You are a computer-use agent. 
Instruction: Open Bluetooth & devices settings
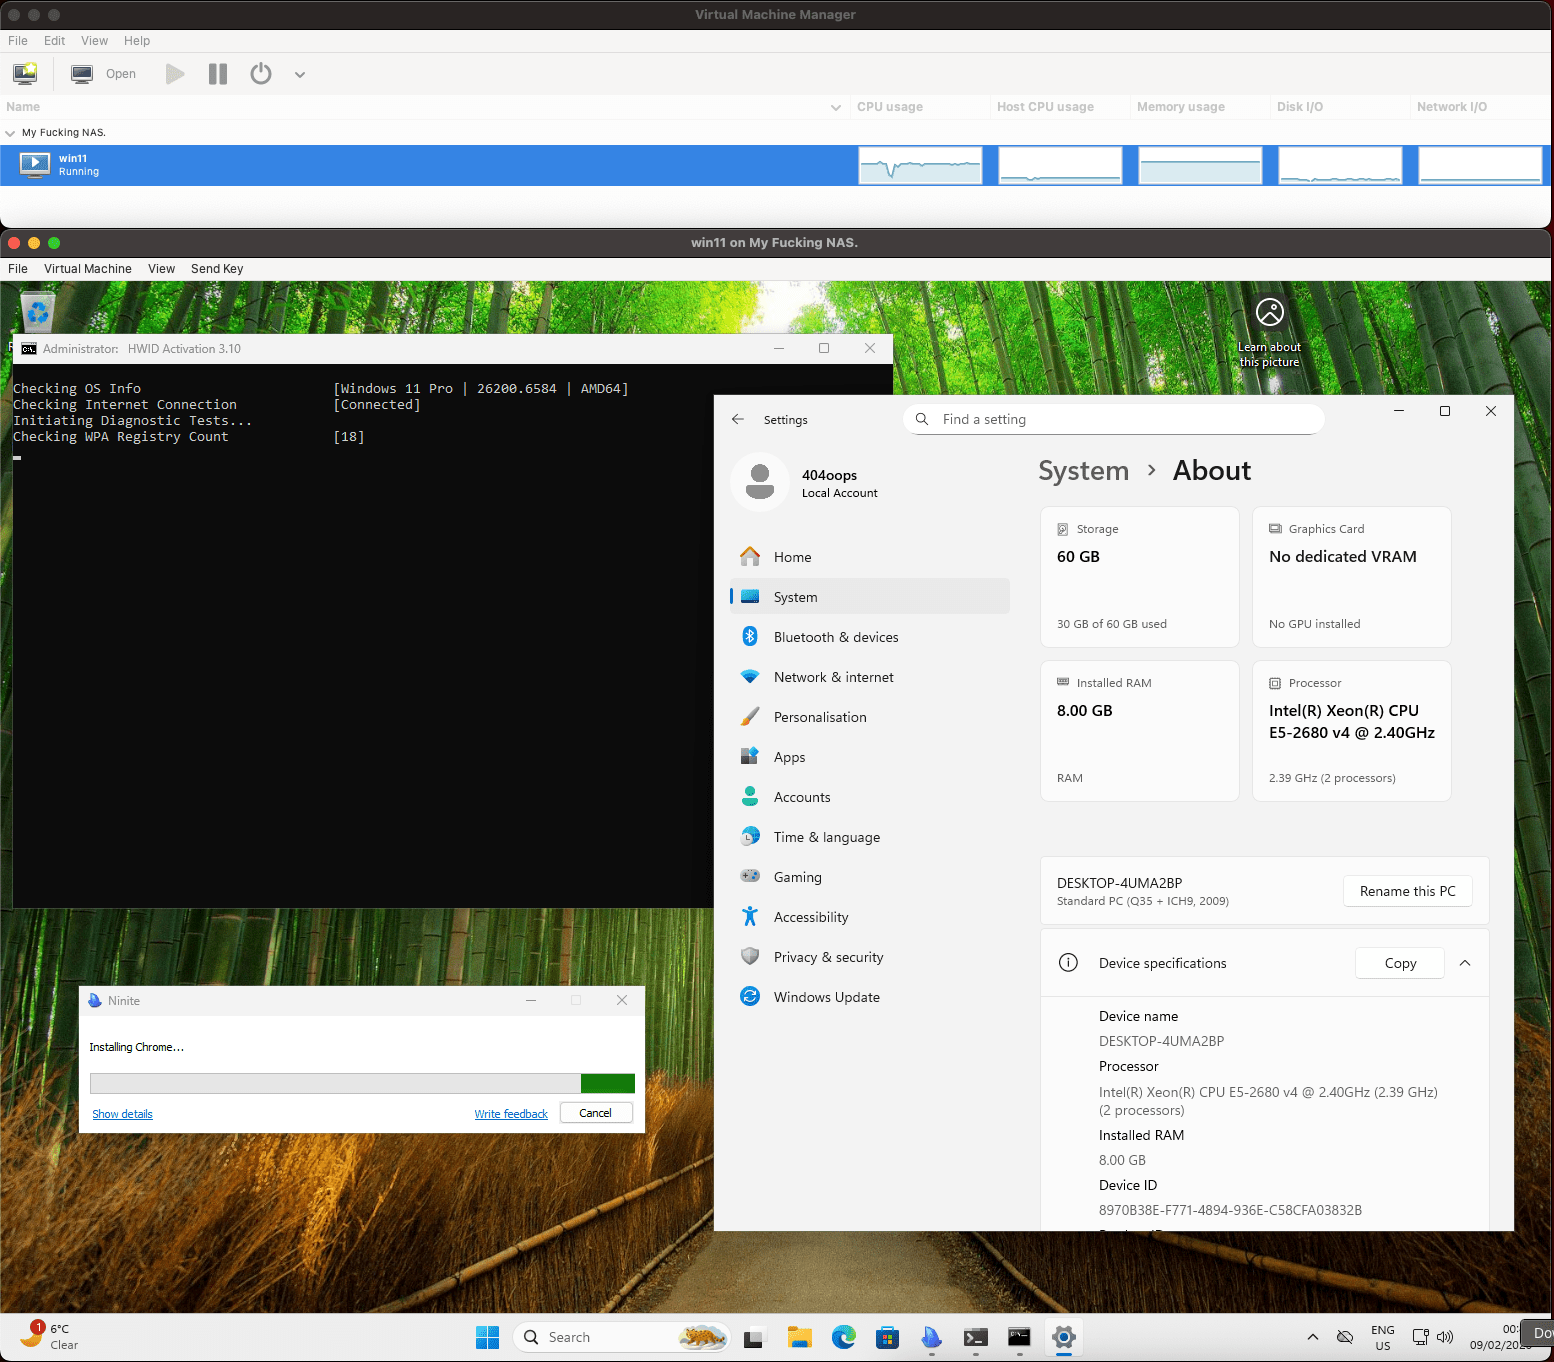[870, 637]
